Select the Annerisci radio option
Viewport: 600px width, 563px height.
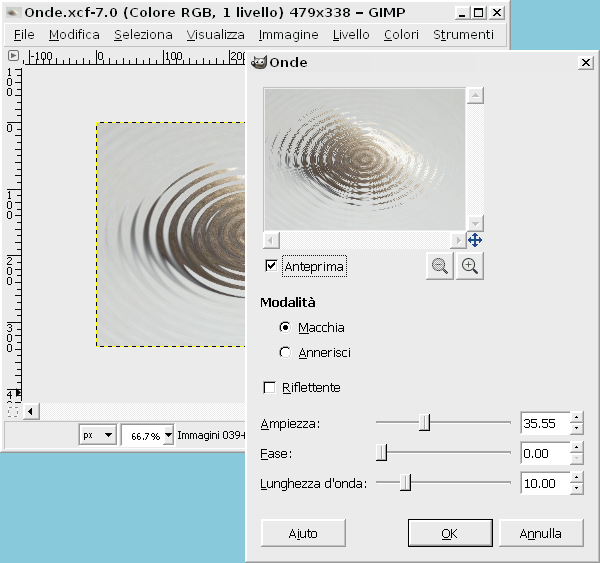pos(286,352)
